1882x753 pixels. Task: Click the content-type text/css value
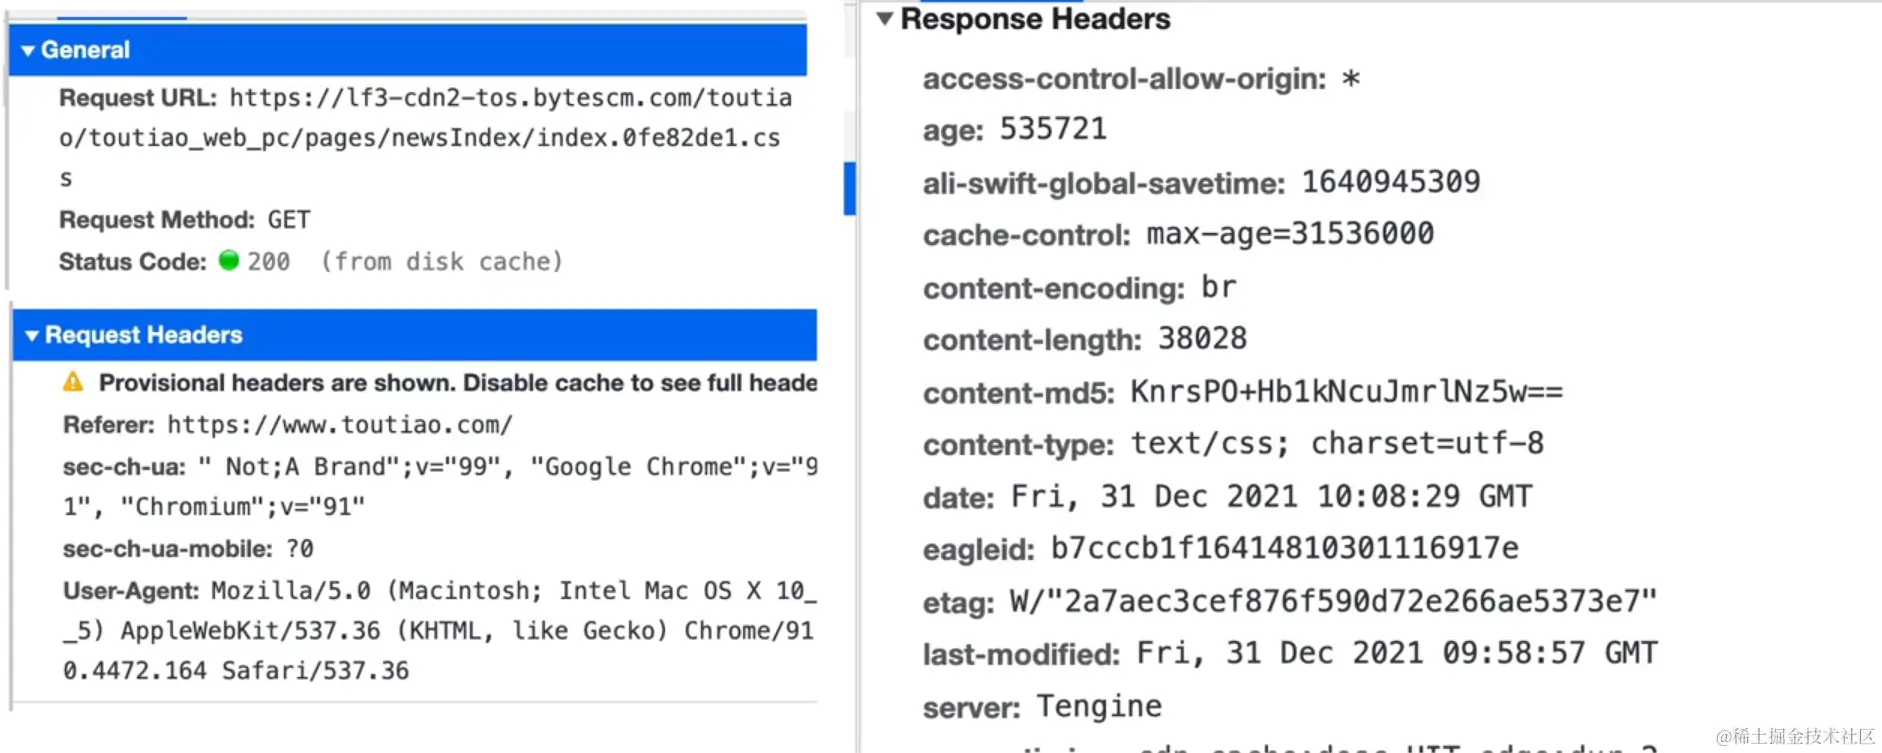pos(1337,444)
